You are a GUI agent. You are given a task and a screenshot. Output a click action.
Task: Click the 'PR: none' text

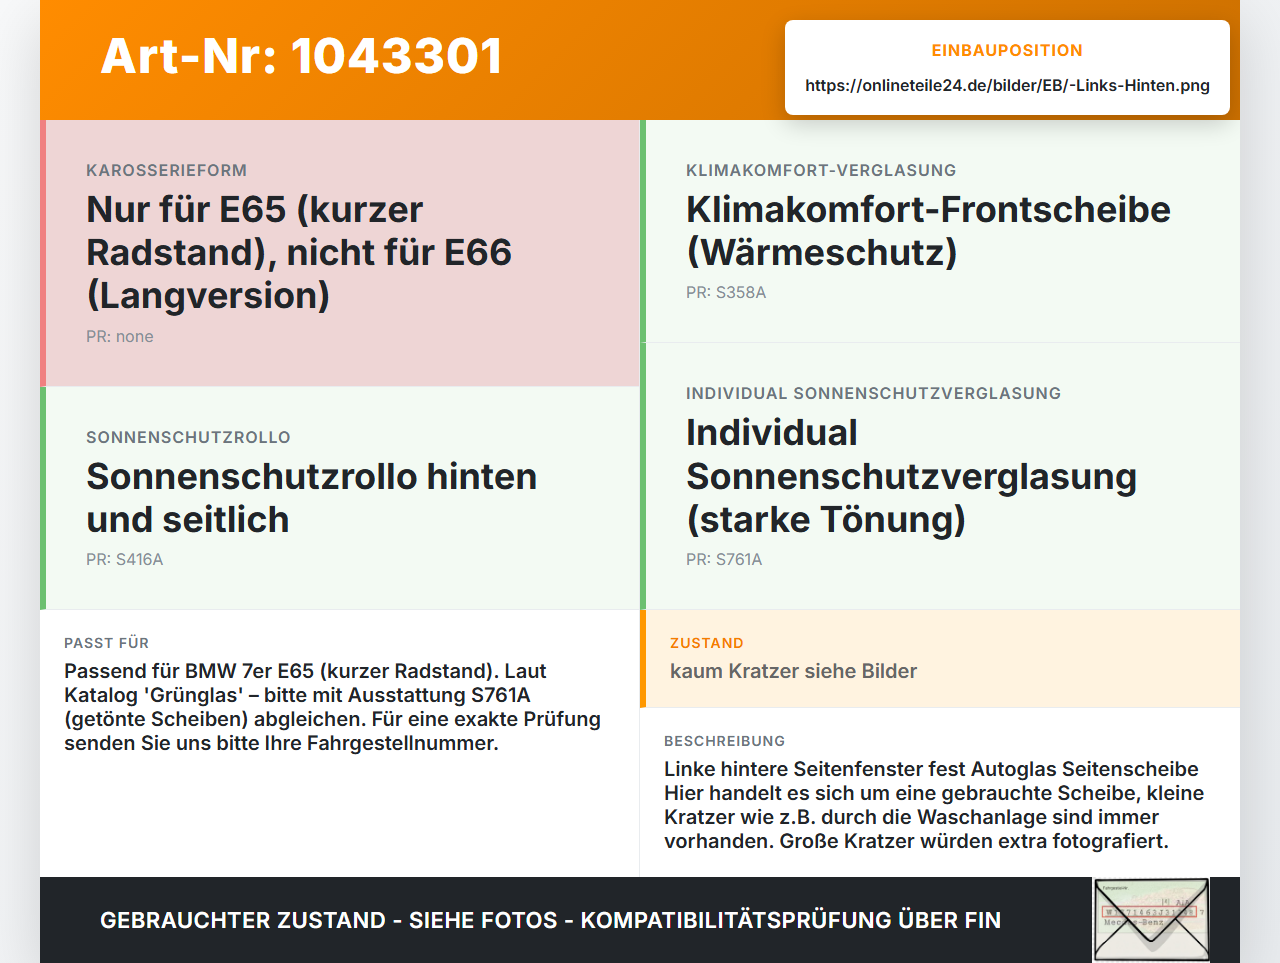coord(120,337)
